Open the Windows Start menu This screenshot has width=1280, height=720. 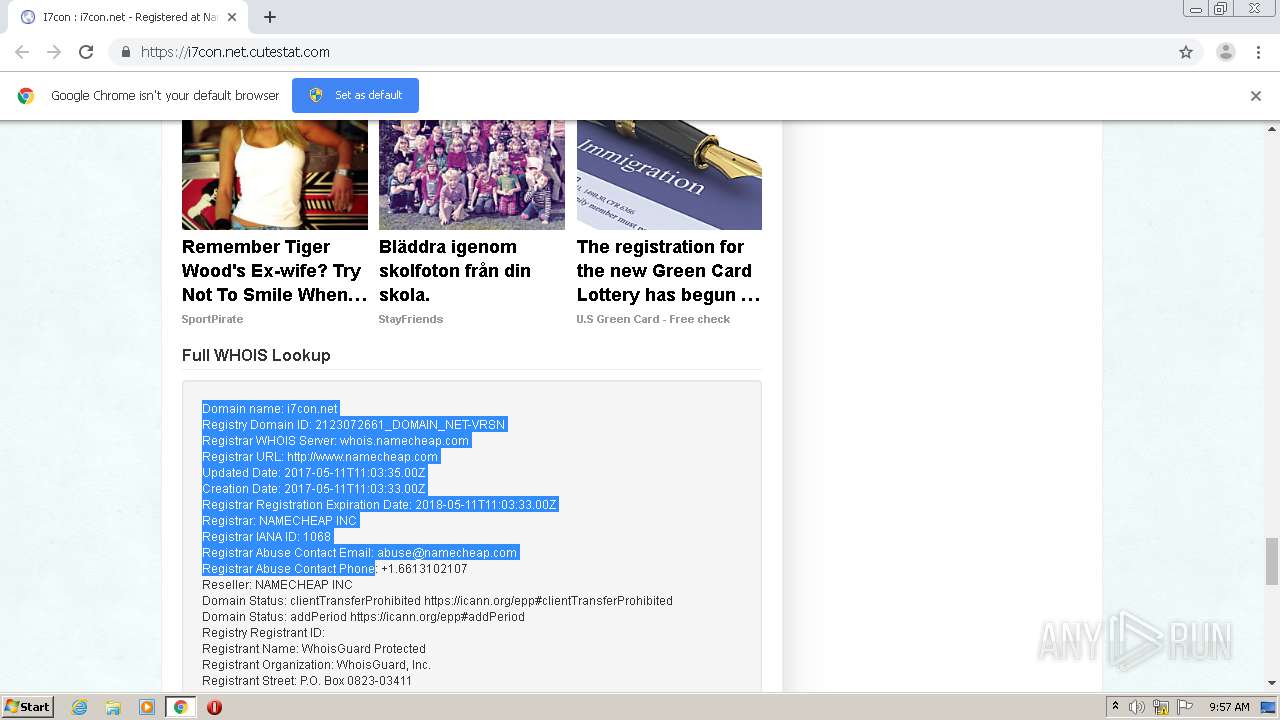coord(27,706)
